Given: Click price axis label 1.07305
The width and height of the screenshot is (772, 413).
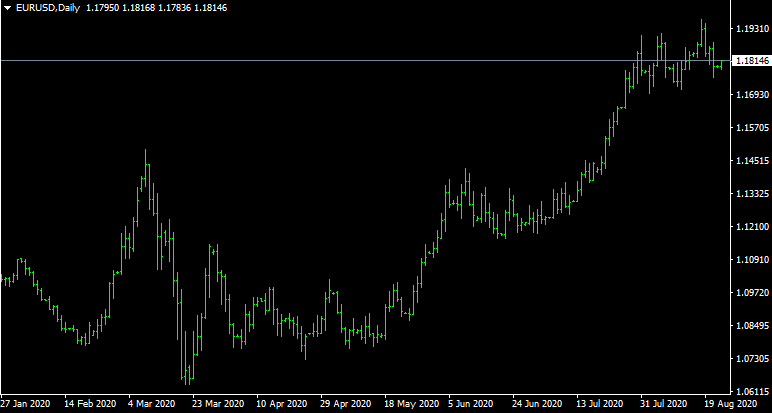Looking at the screenshot, I should 751,358.
